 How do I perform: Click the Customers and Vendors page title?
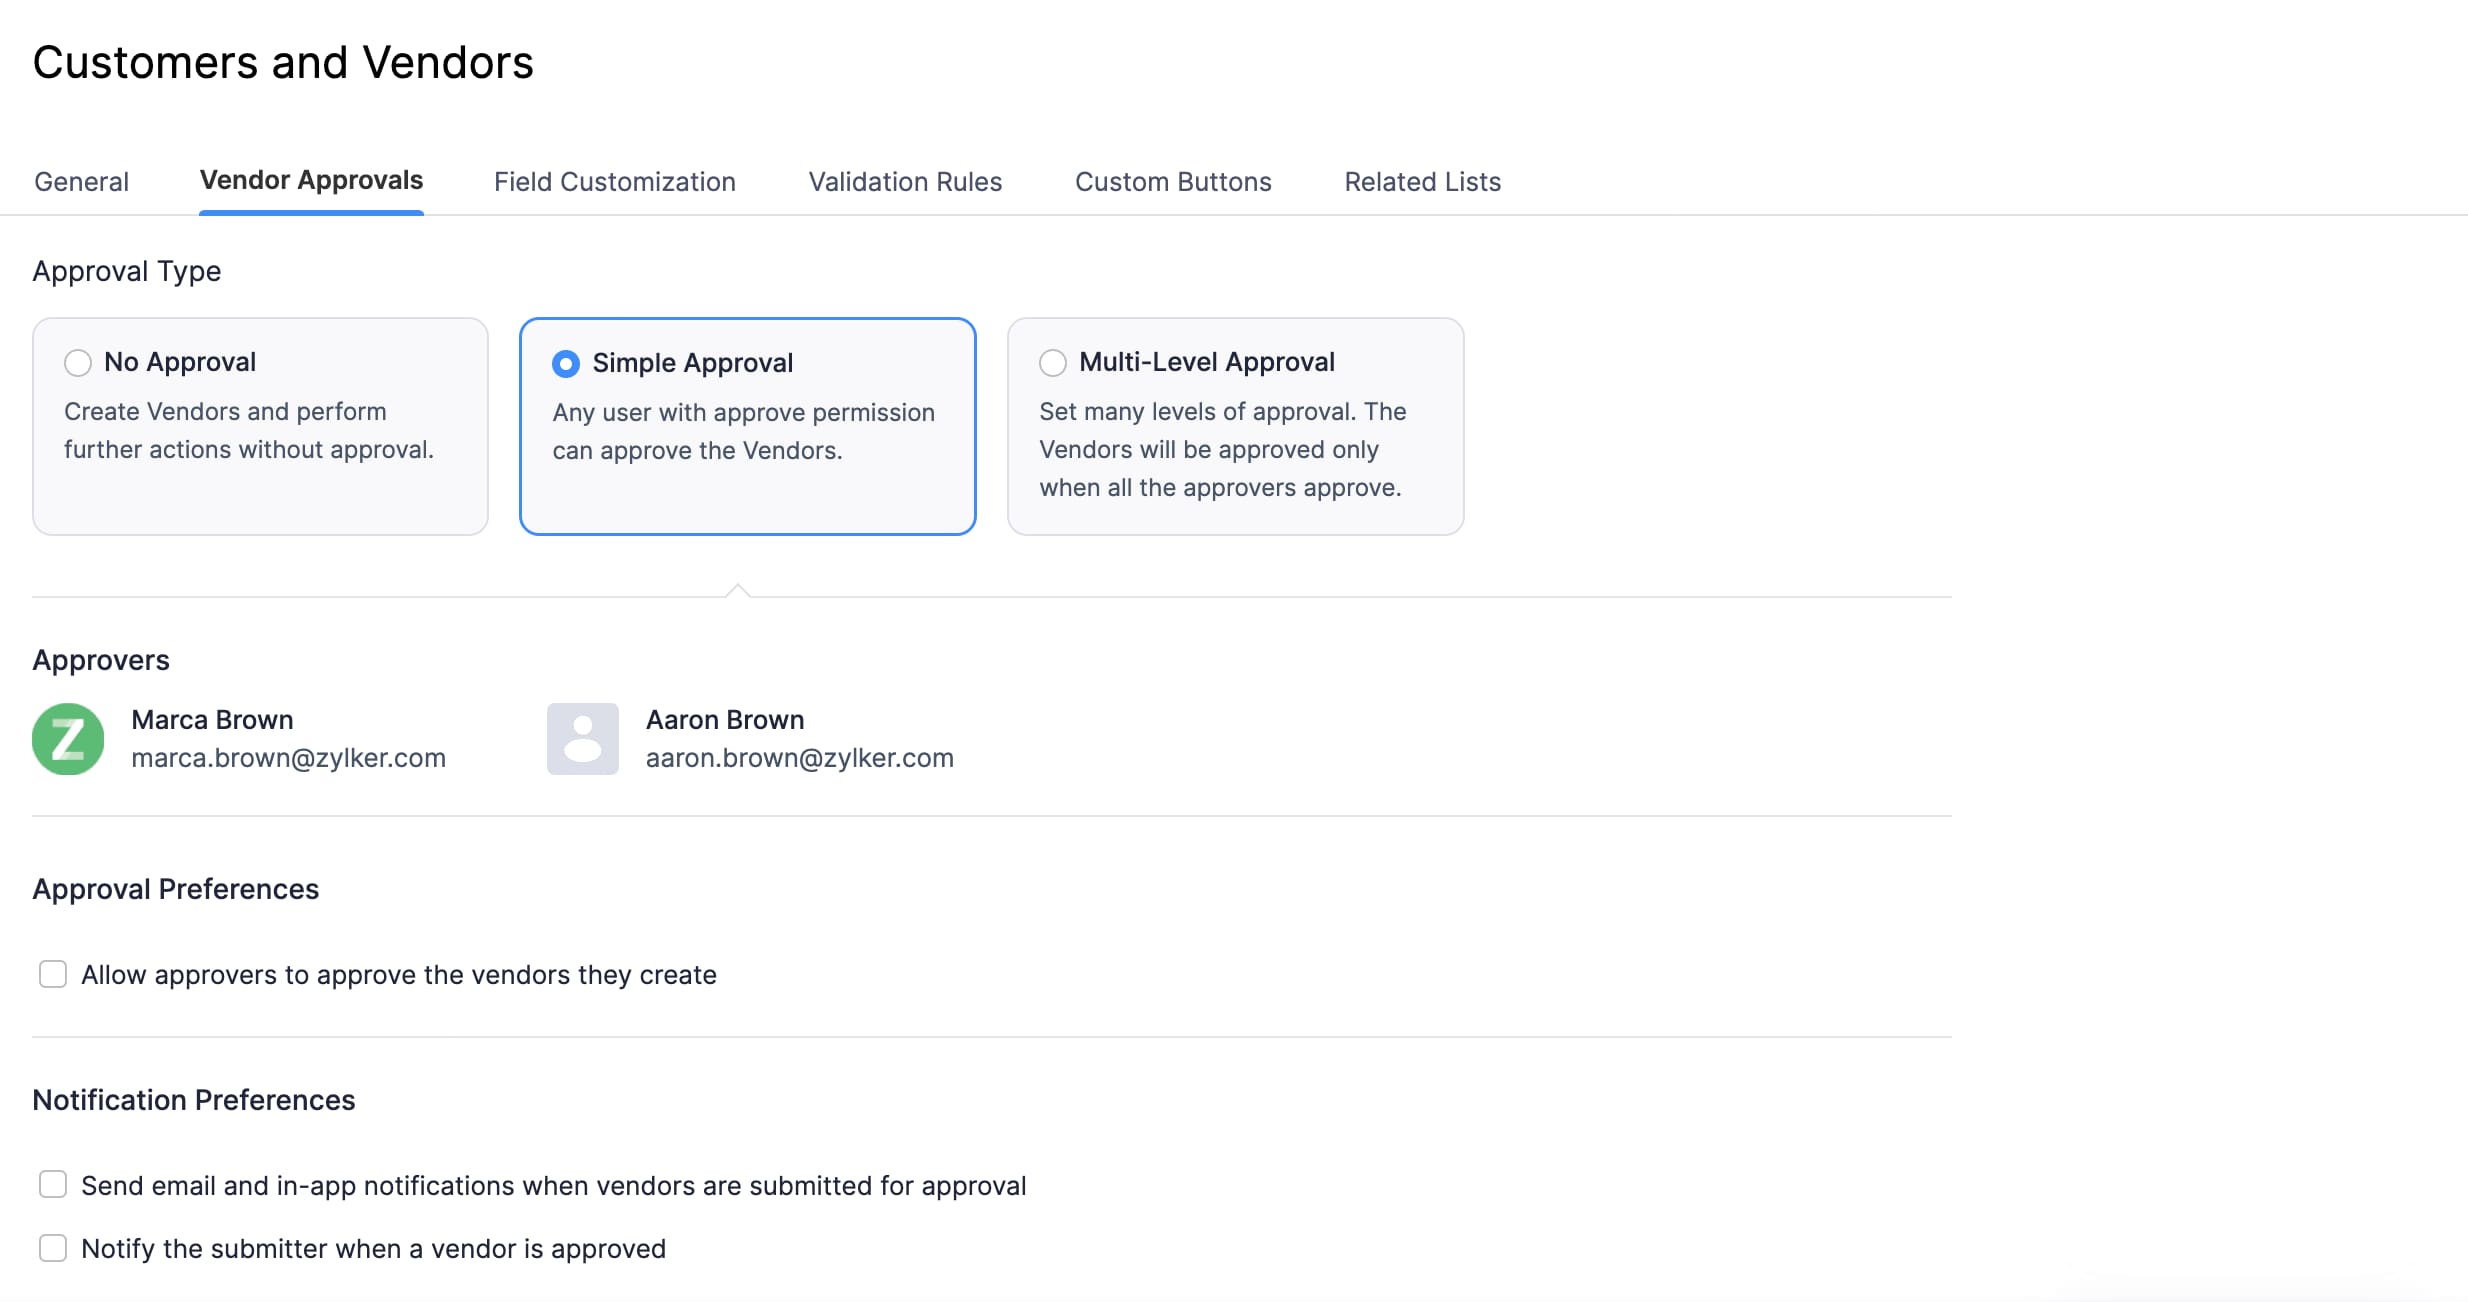[x=283, y=62]
